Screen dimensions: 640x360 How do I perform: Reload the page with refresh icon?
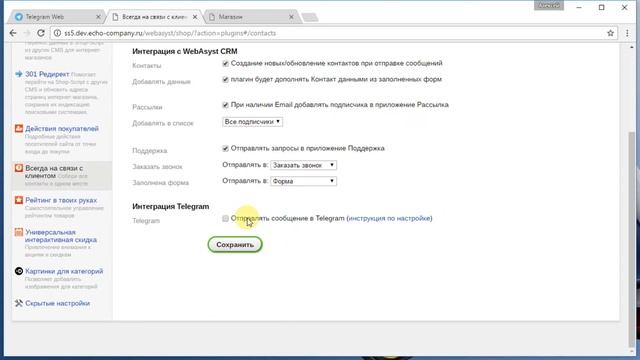click(41, 33)
